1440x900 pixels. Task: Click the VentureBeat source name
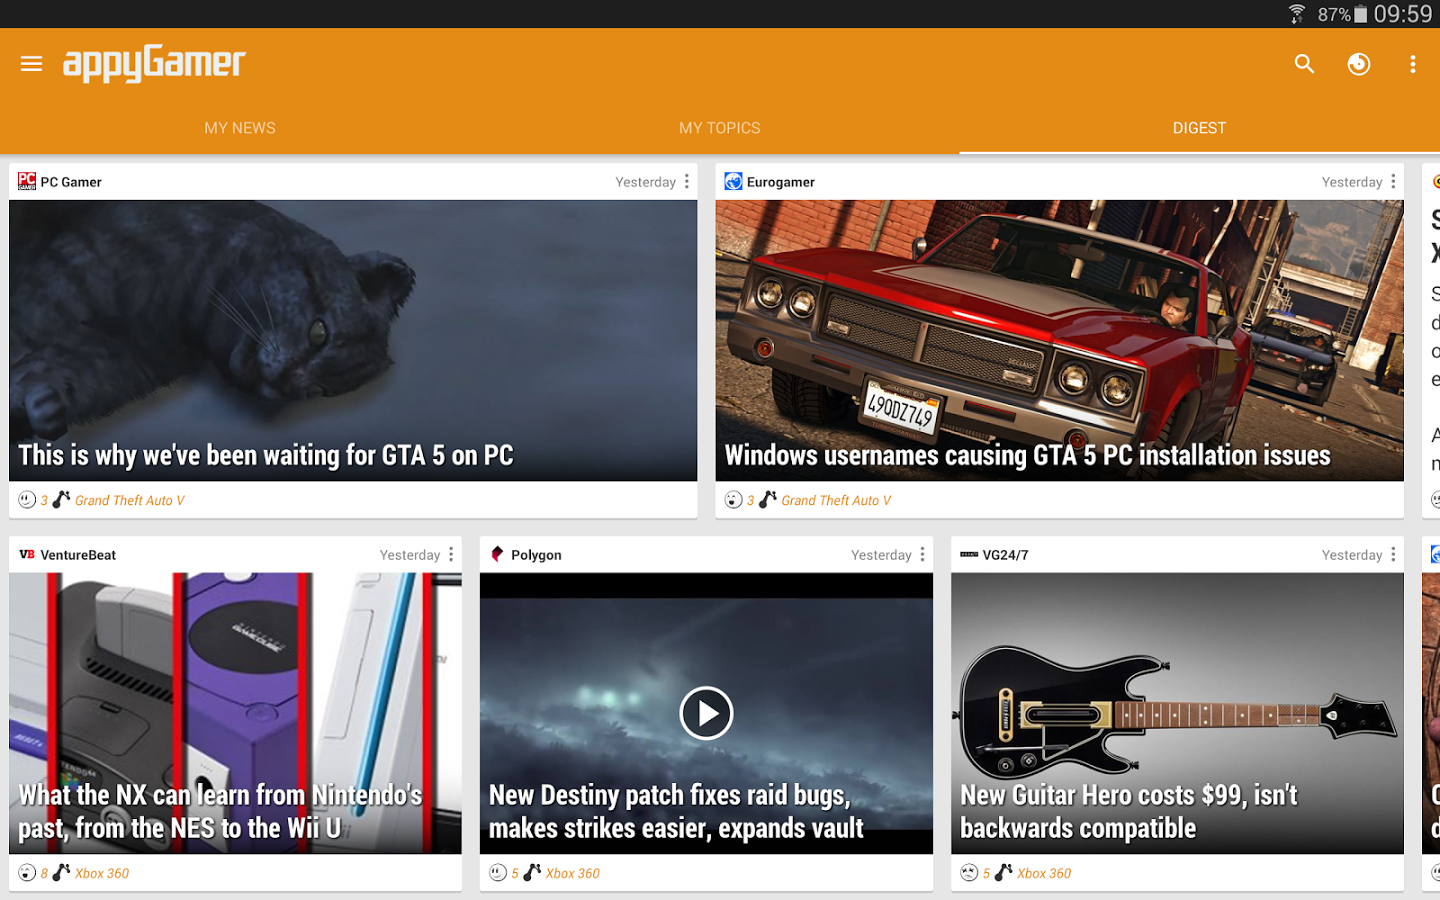[78, 555]
